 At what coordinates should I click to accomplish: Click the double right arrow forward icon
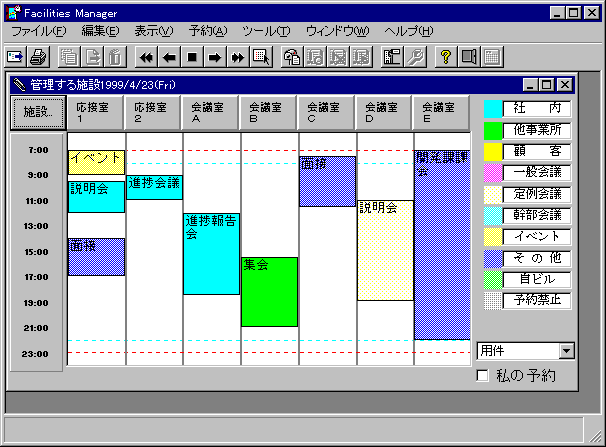click(238, 57)
